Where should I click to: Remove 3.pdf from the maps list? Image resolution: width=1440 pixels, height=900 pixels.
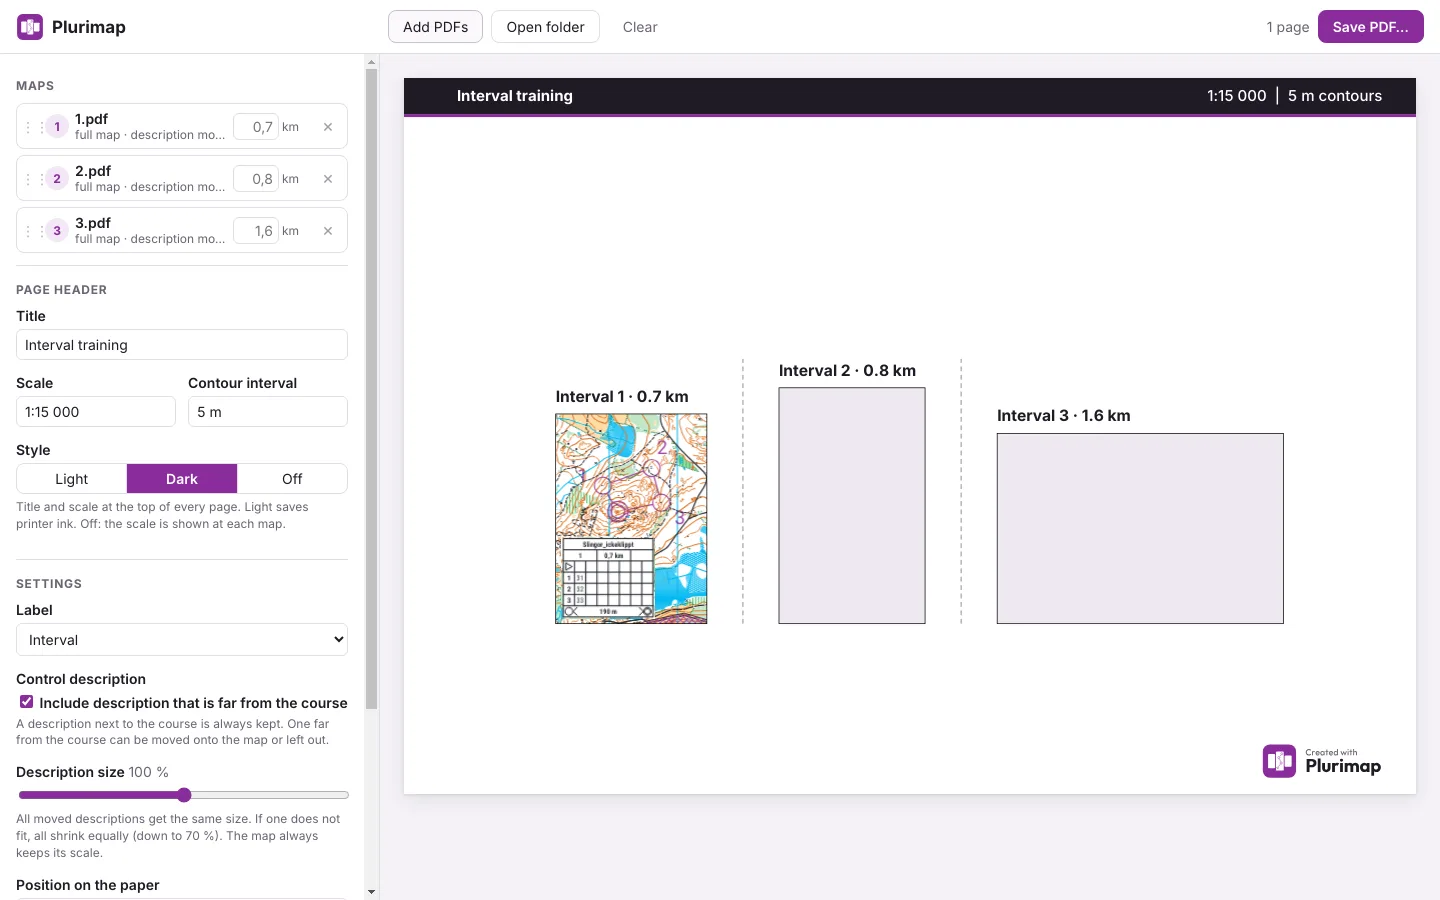point(328,231)
